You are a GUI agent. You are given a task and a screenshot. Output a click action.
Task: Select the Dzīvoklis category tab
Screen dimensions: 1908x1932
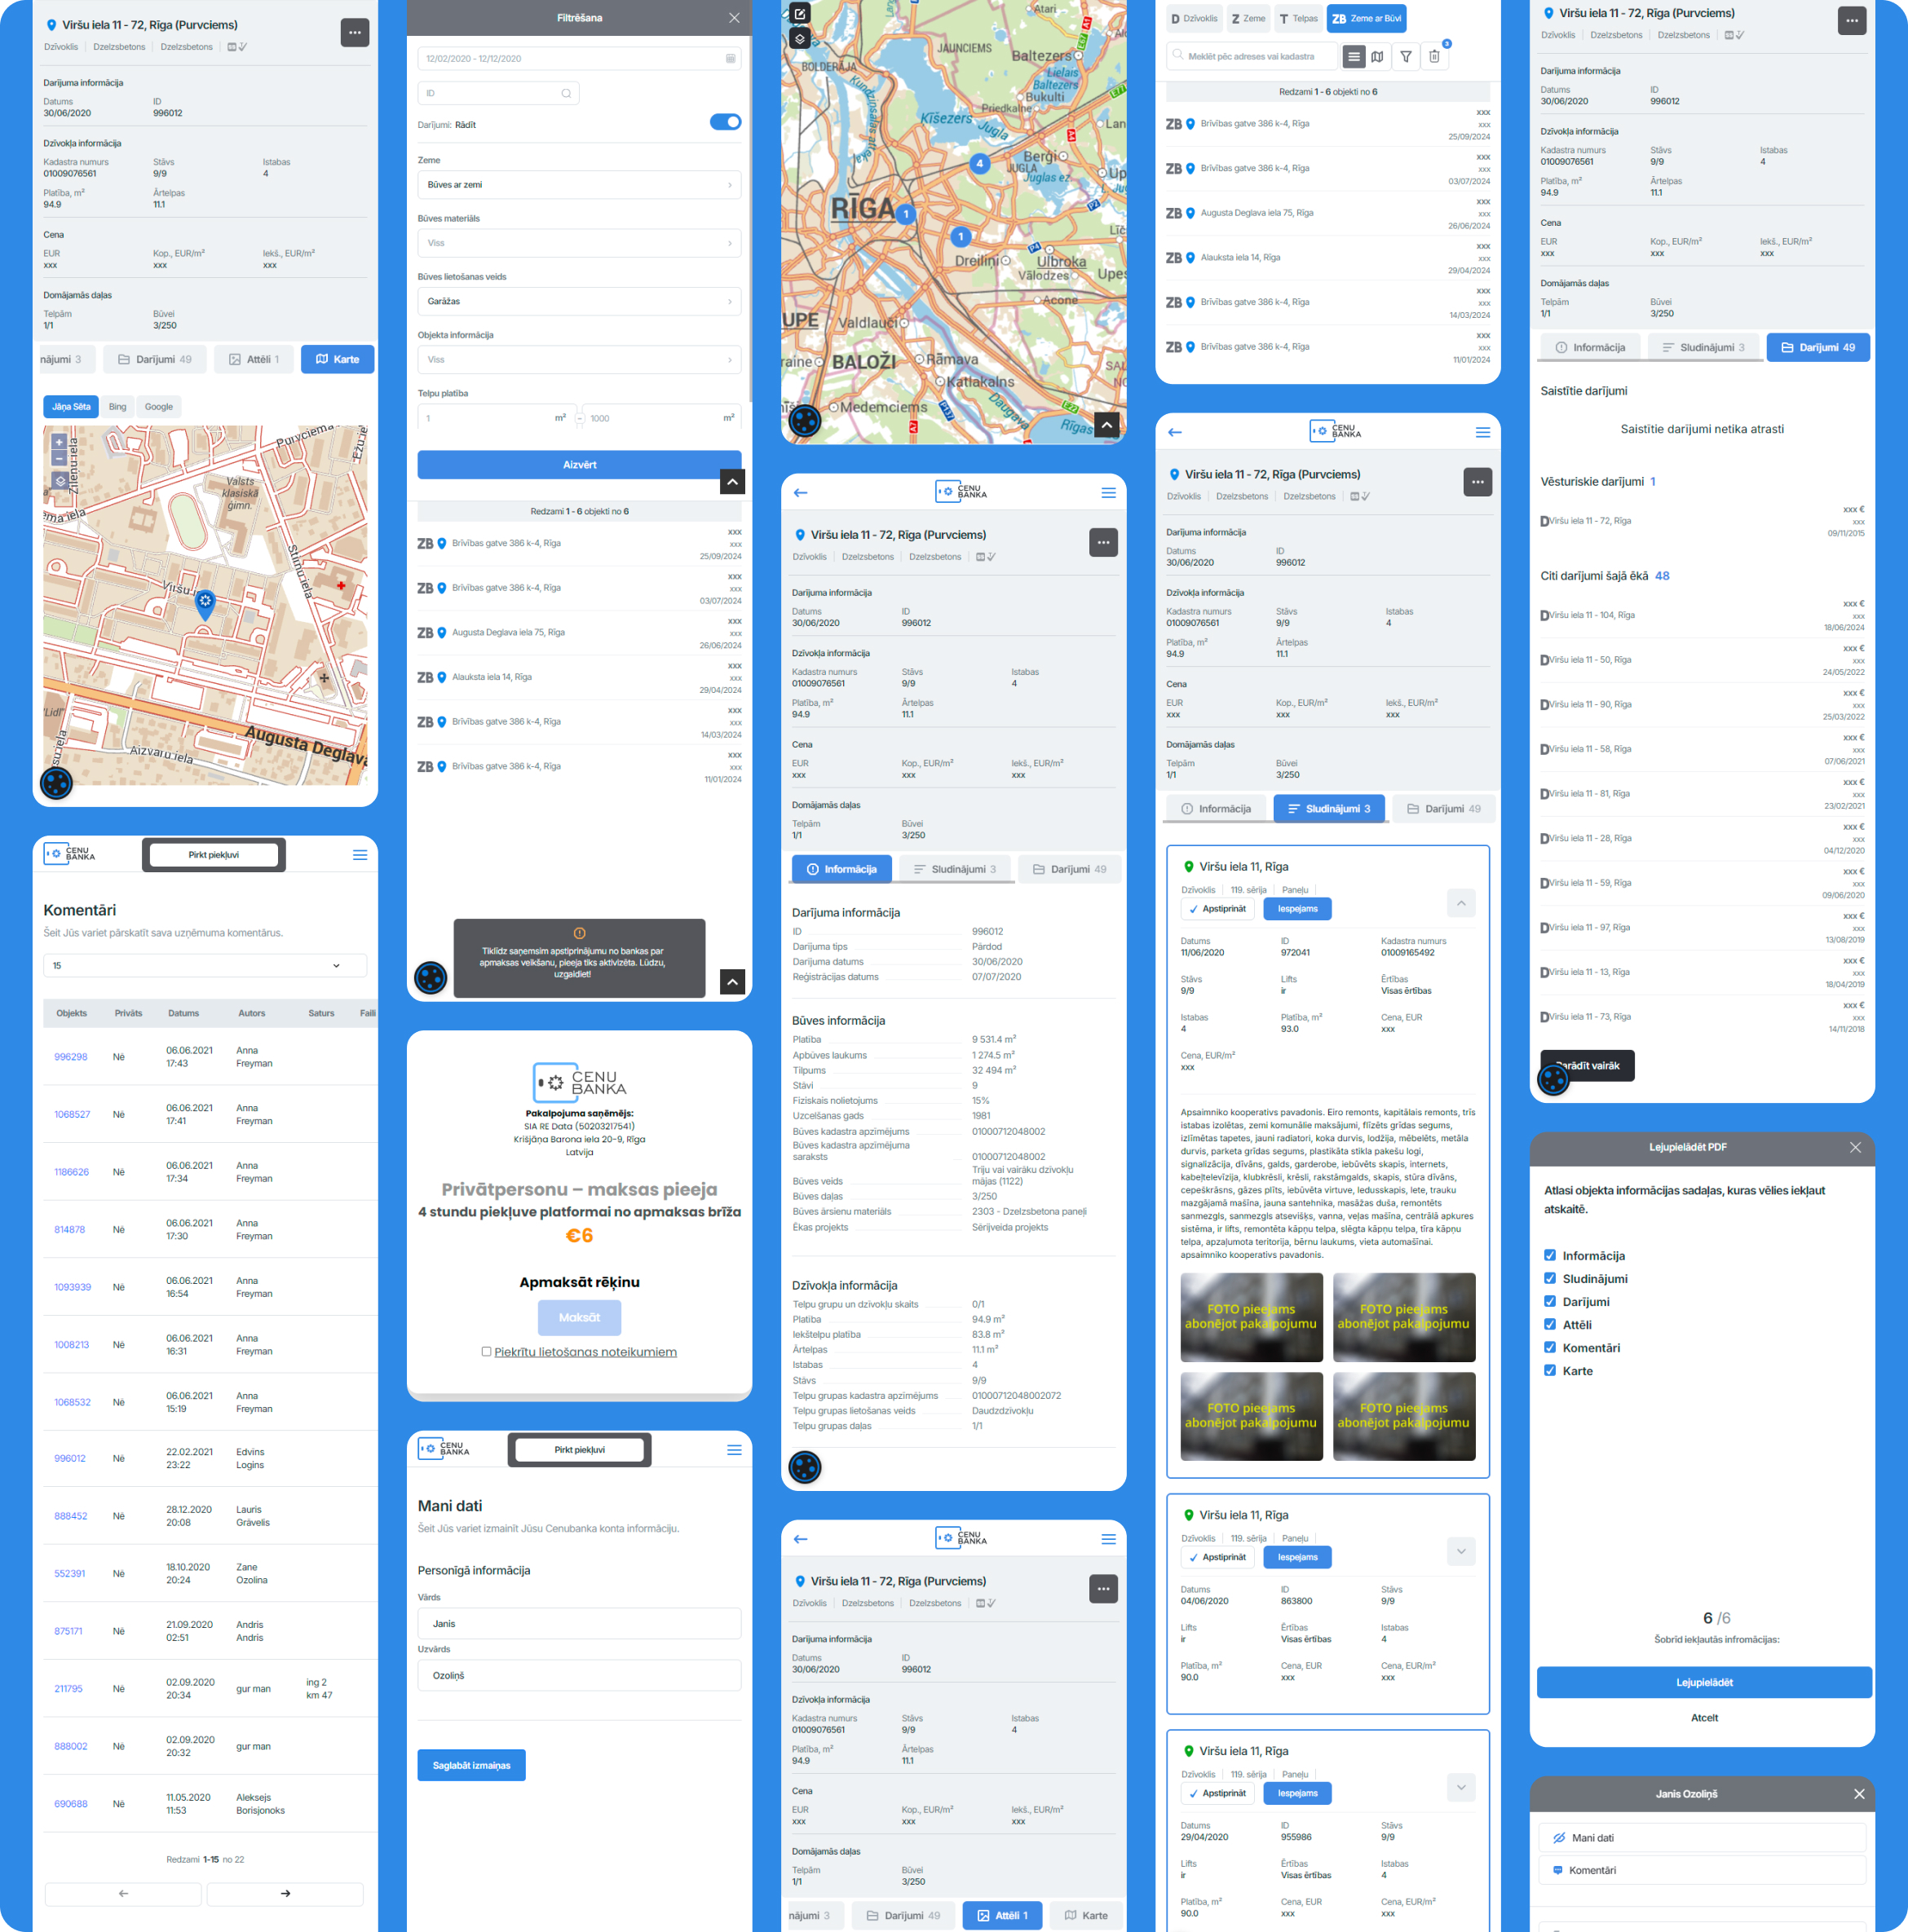(1194, 18)
